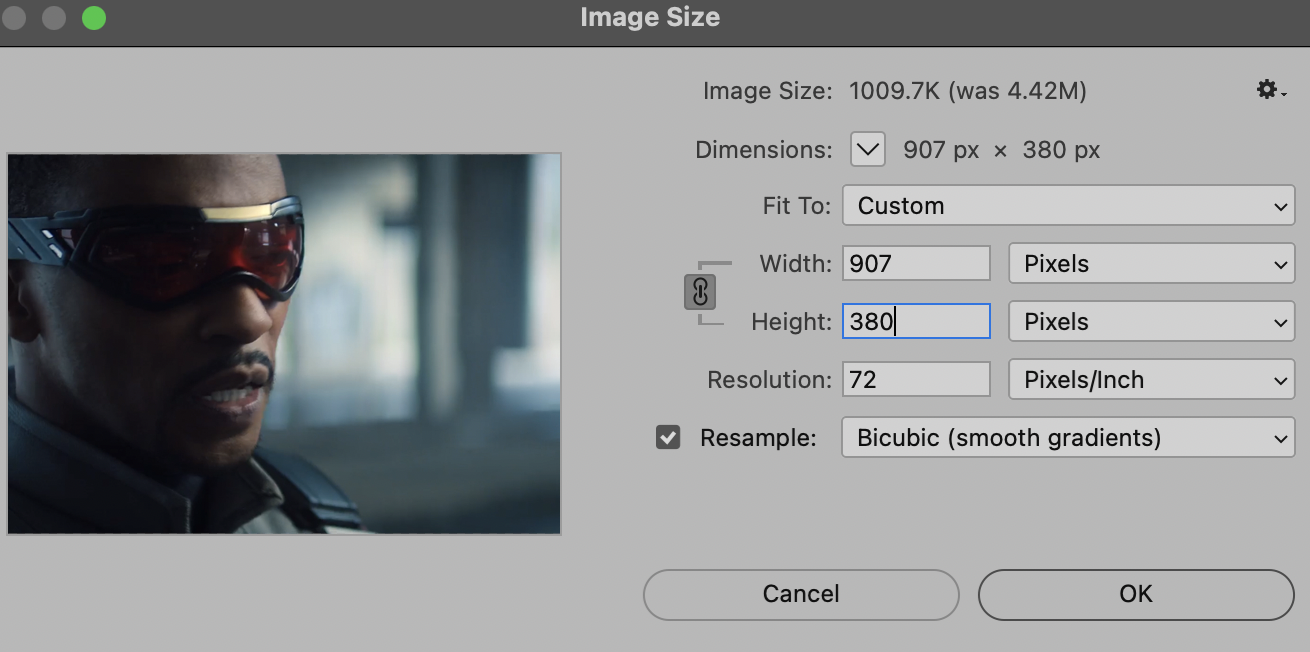Click the Resample label
Screen dimensions: 1310x652
click(x=758, y=438)
